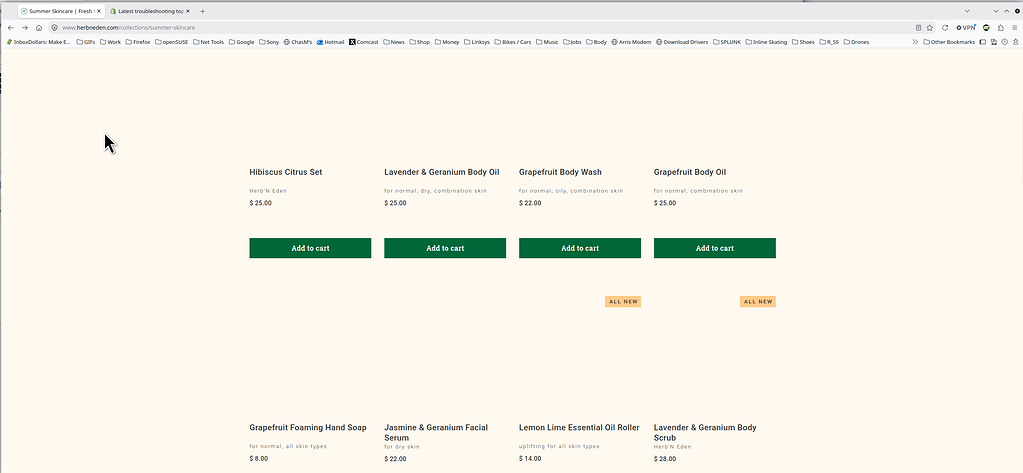Open the News bookmark folder
This screenshot has width=1023, height=473.
394,42
